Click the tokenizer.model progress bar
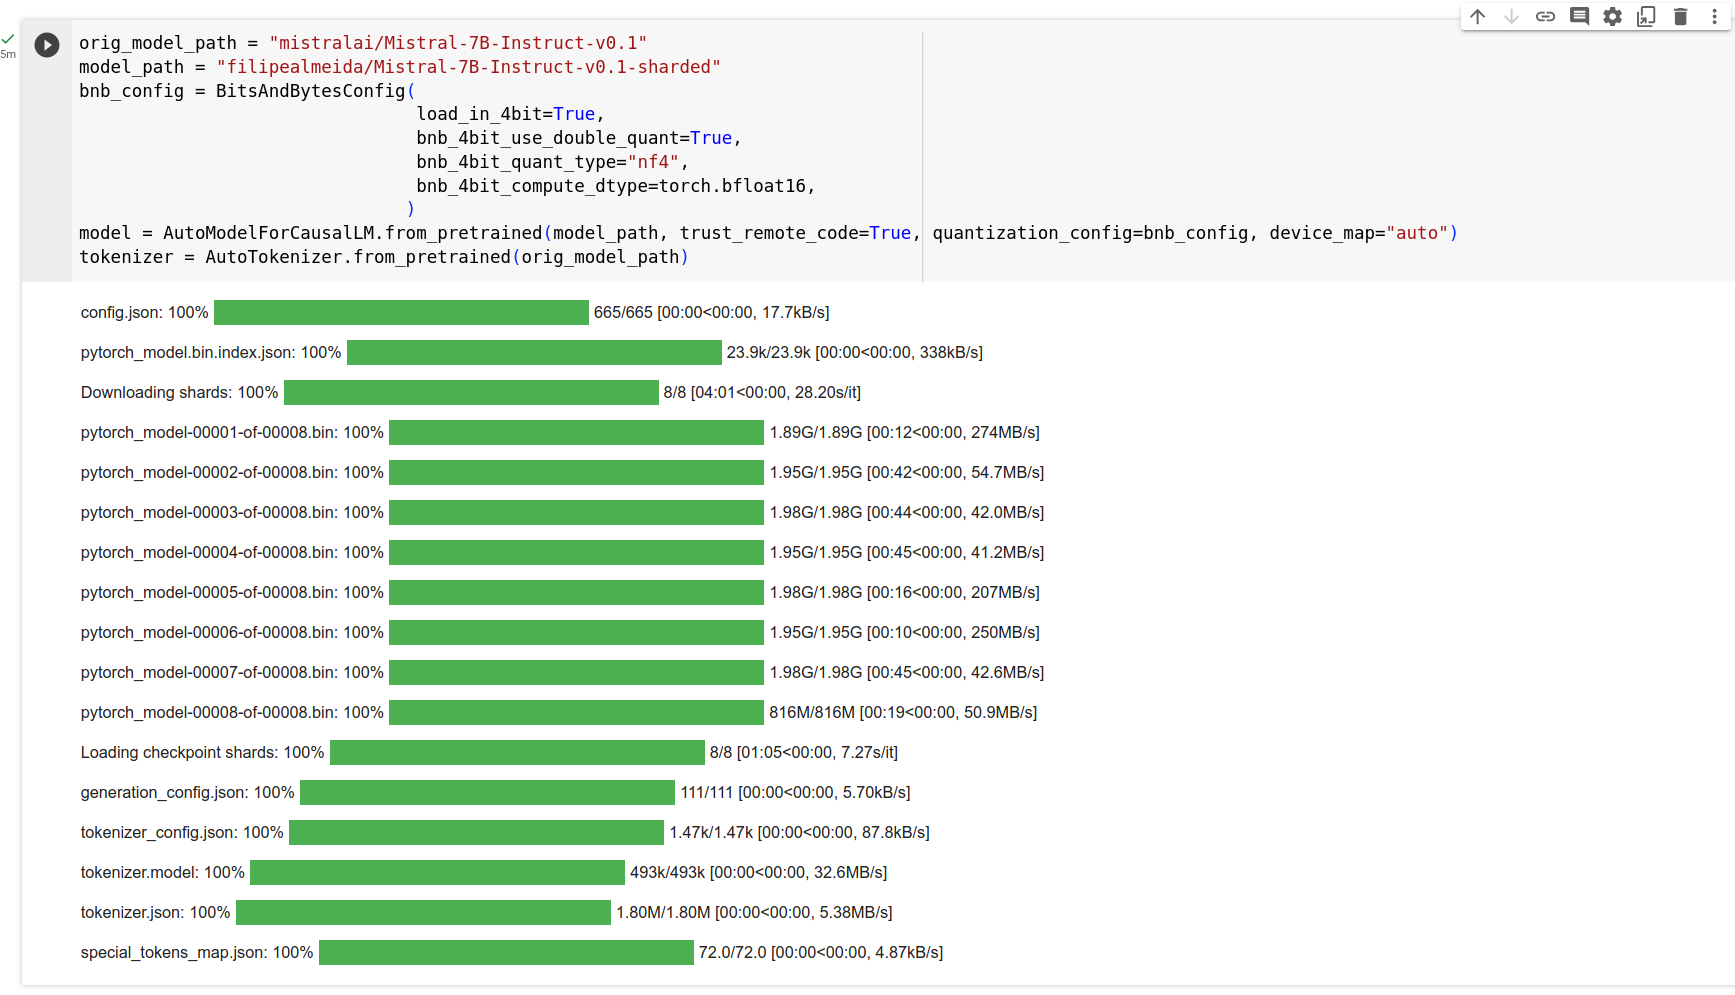Viewport: 1735px width, 995px height. (437, 873)
